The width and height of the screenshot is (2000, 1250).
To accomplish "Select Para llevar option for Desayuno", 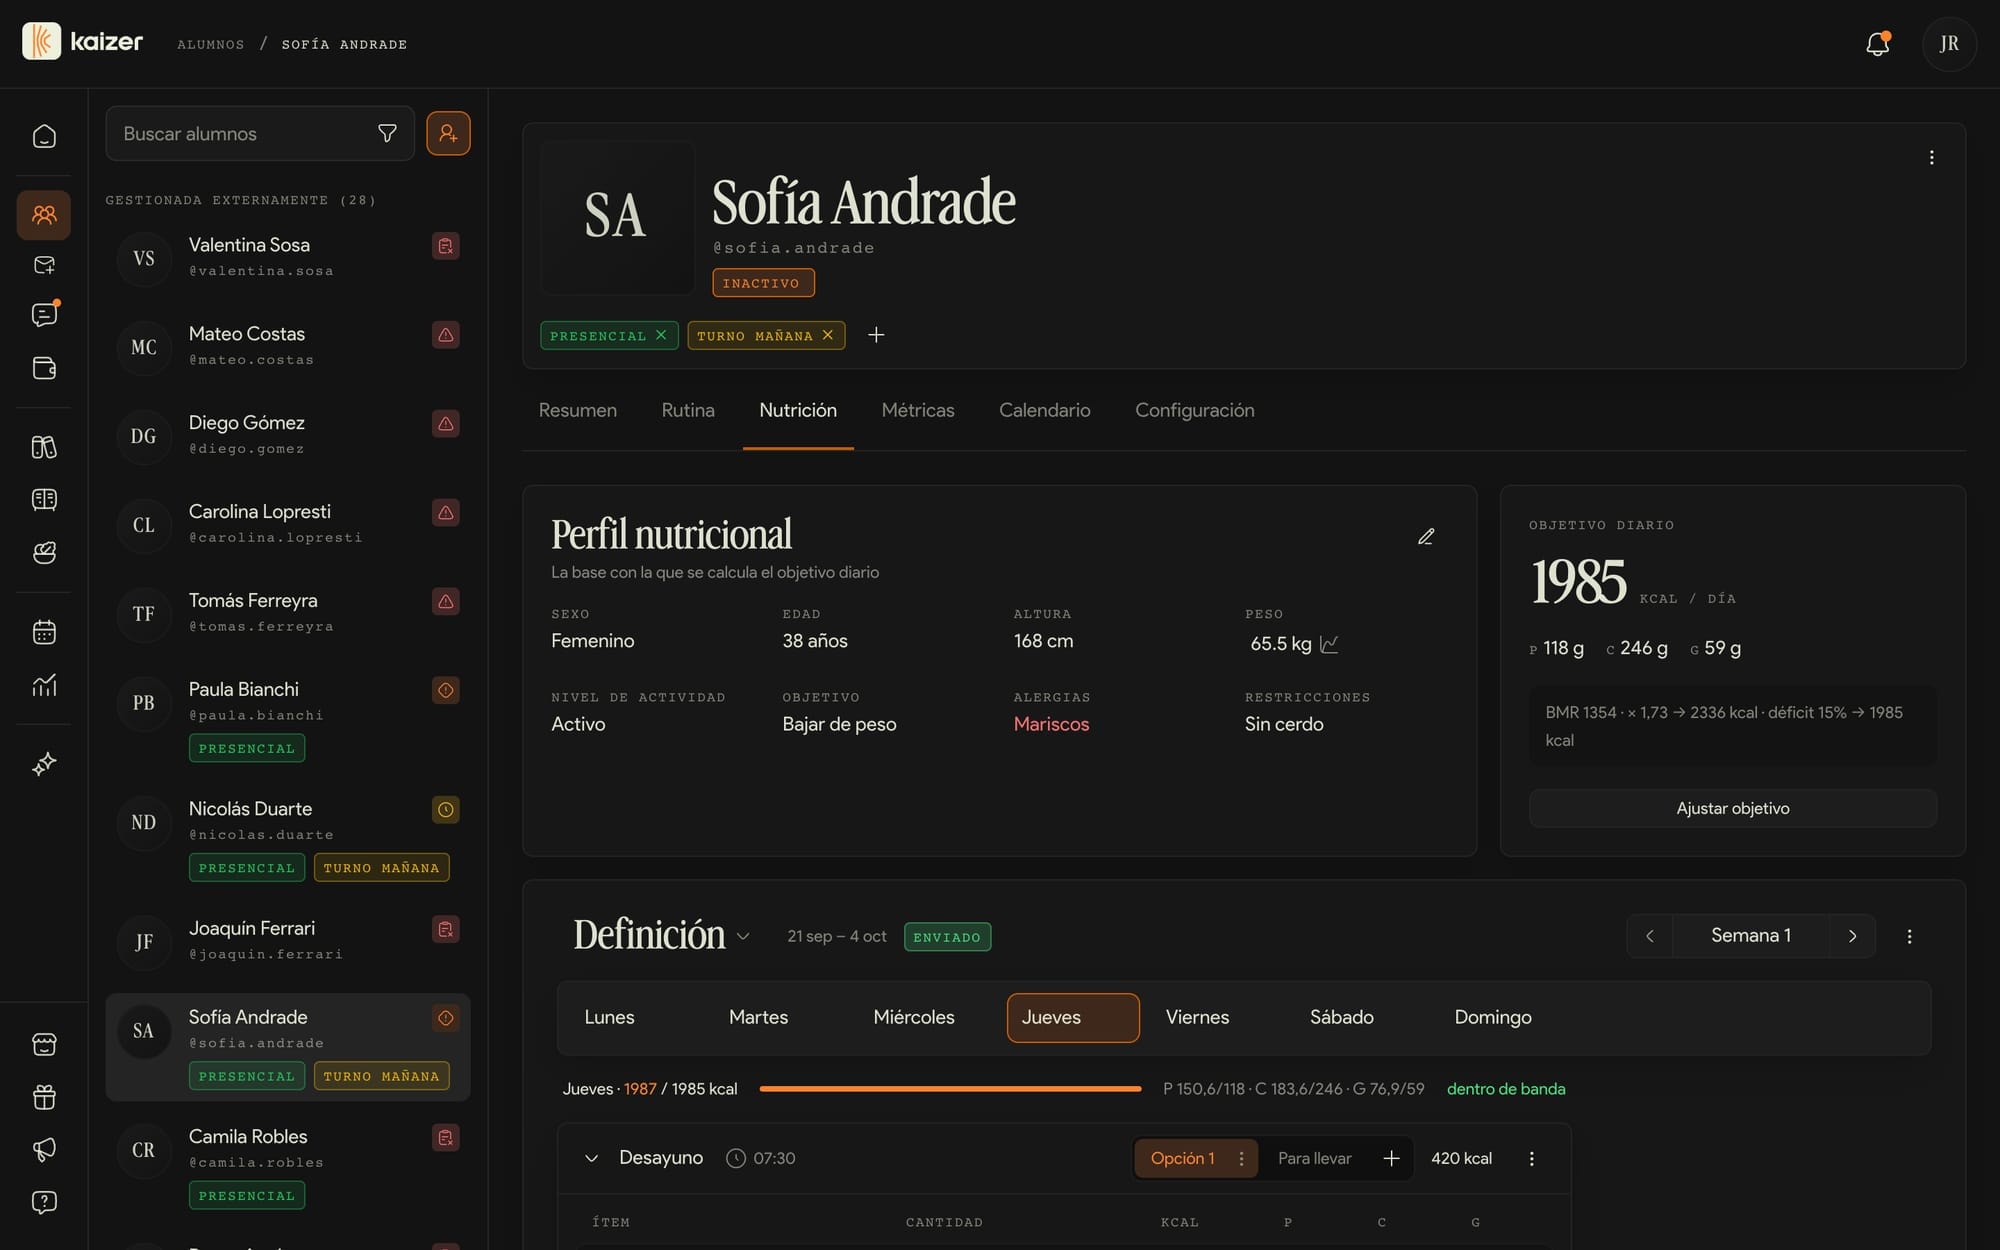I will 1314,1158.
